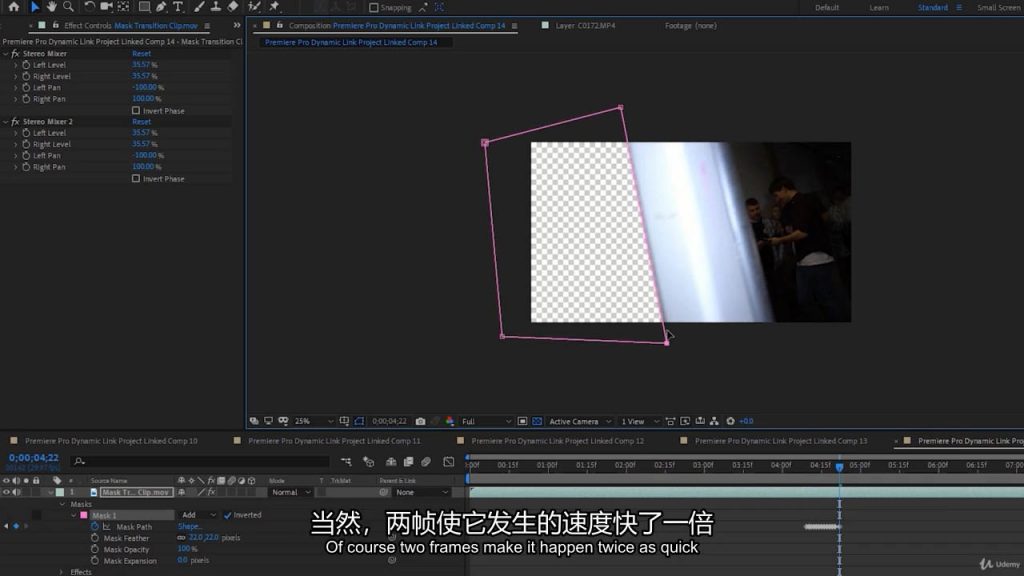Select the Clone Stamp tool
Image resolution: width=1024 pixels, height=576 pixels.
(216, 7)
